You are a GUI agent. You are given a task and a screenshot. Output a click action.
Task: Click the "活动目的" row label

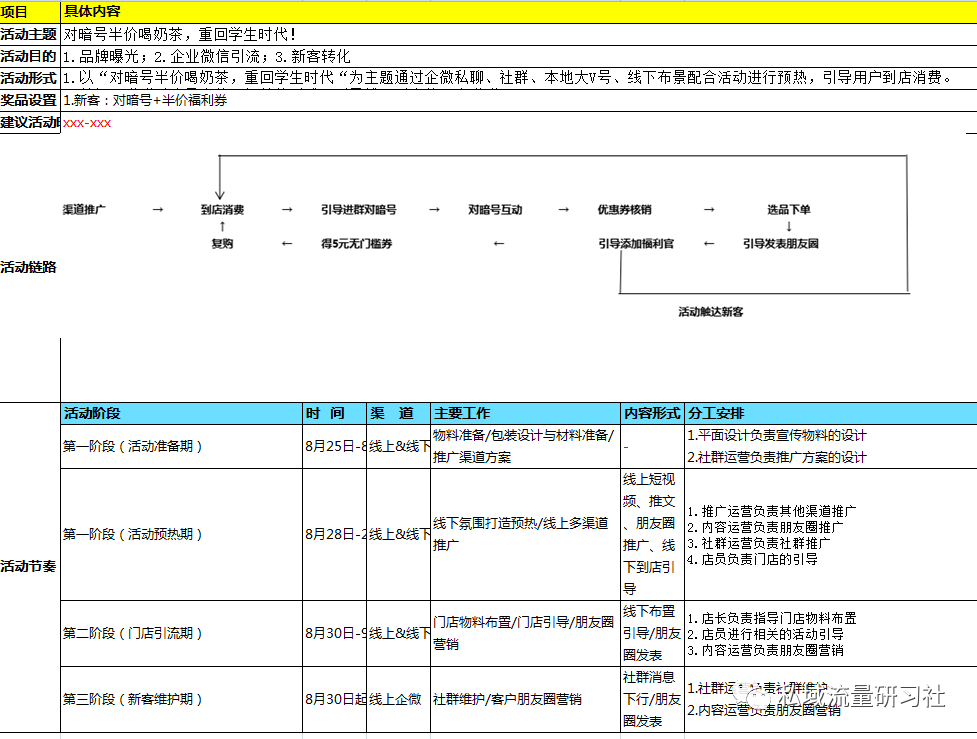click(30, 57)
